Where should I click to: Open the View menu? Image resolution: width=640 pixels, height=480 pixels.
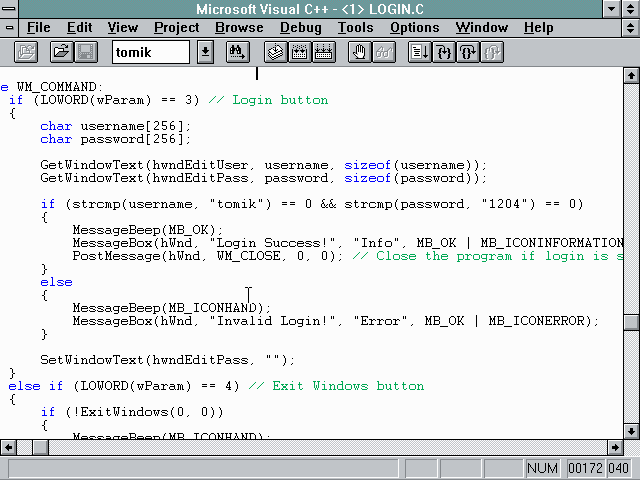tap(122, 28)
